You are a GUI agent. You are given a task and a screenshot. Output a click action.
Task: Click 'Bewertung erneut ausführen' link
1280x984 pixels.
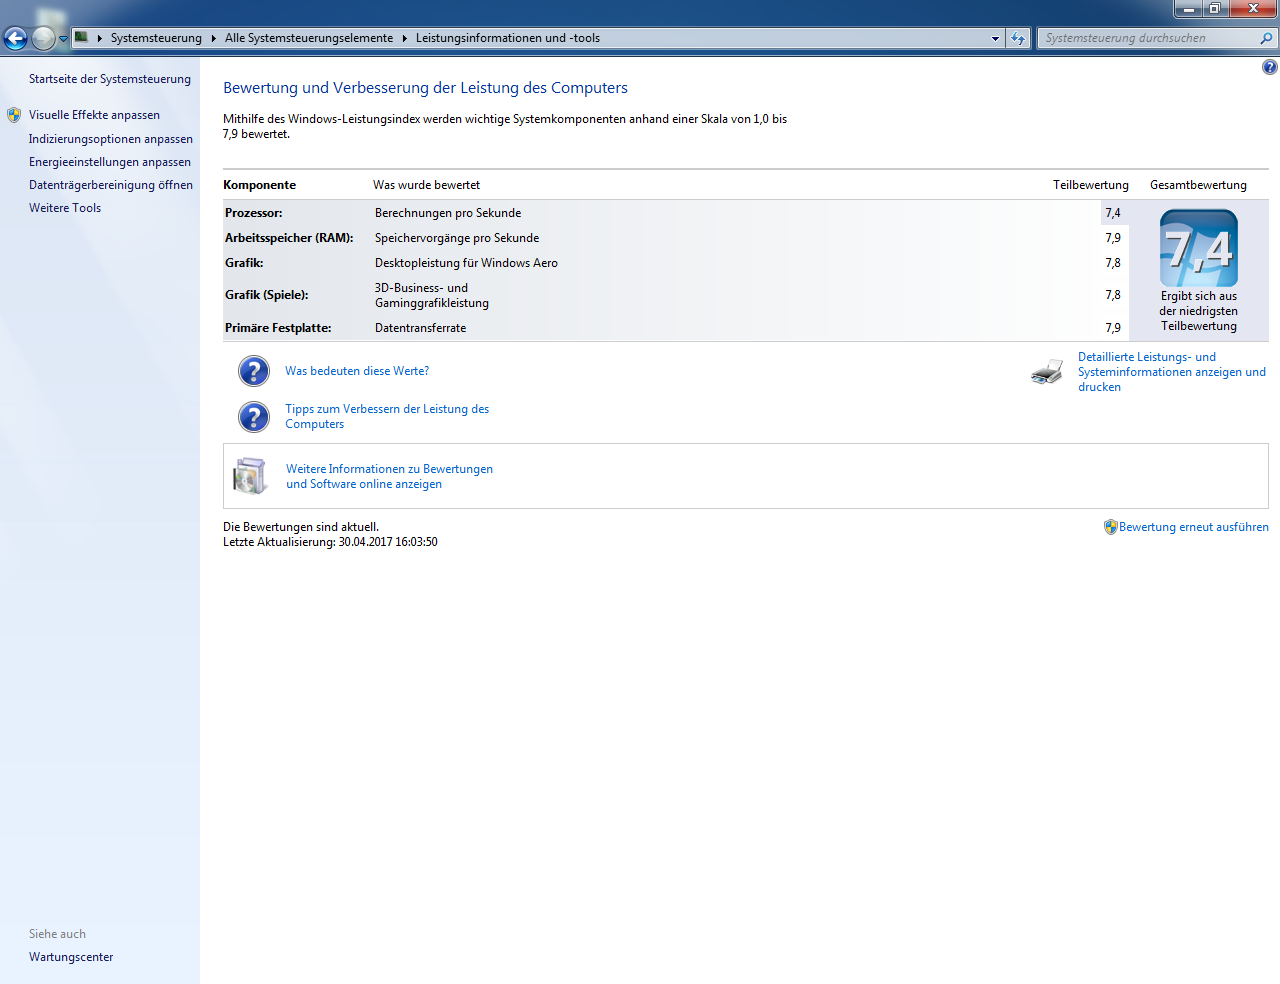pyautogui.click(x=1193, y=527)
